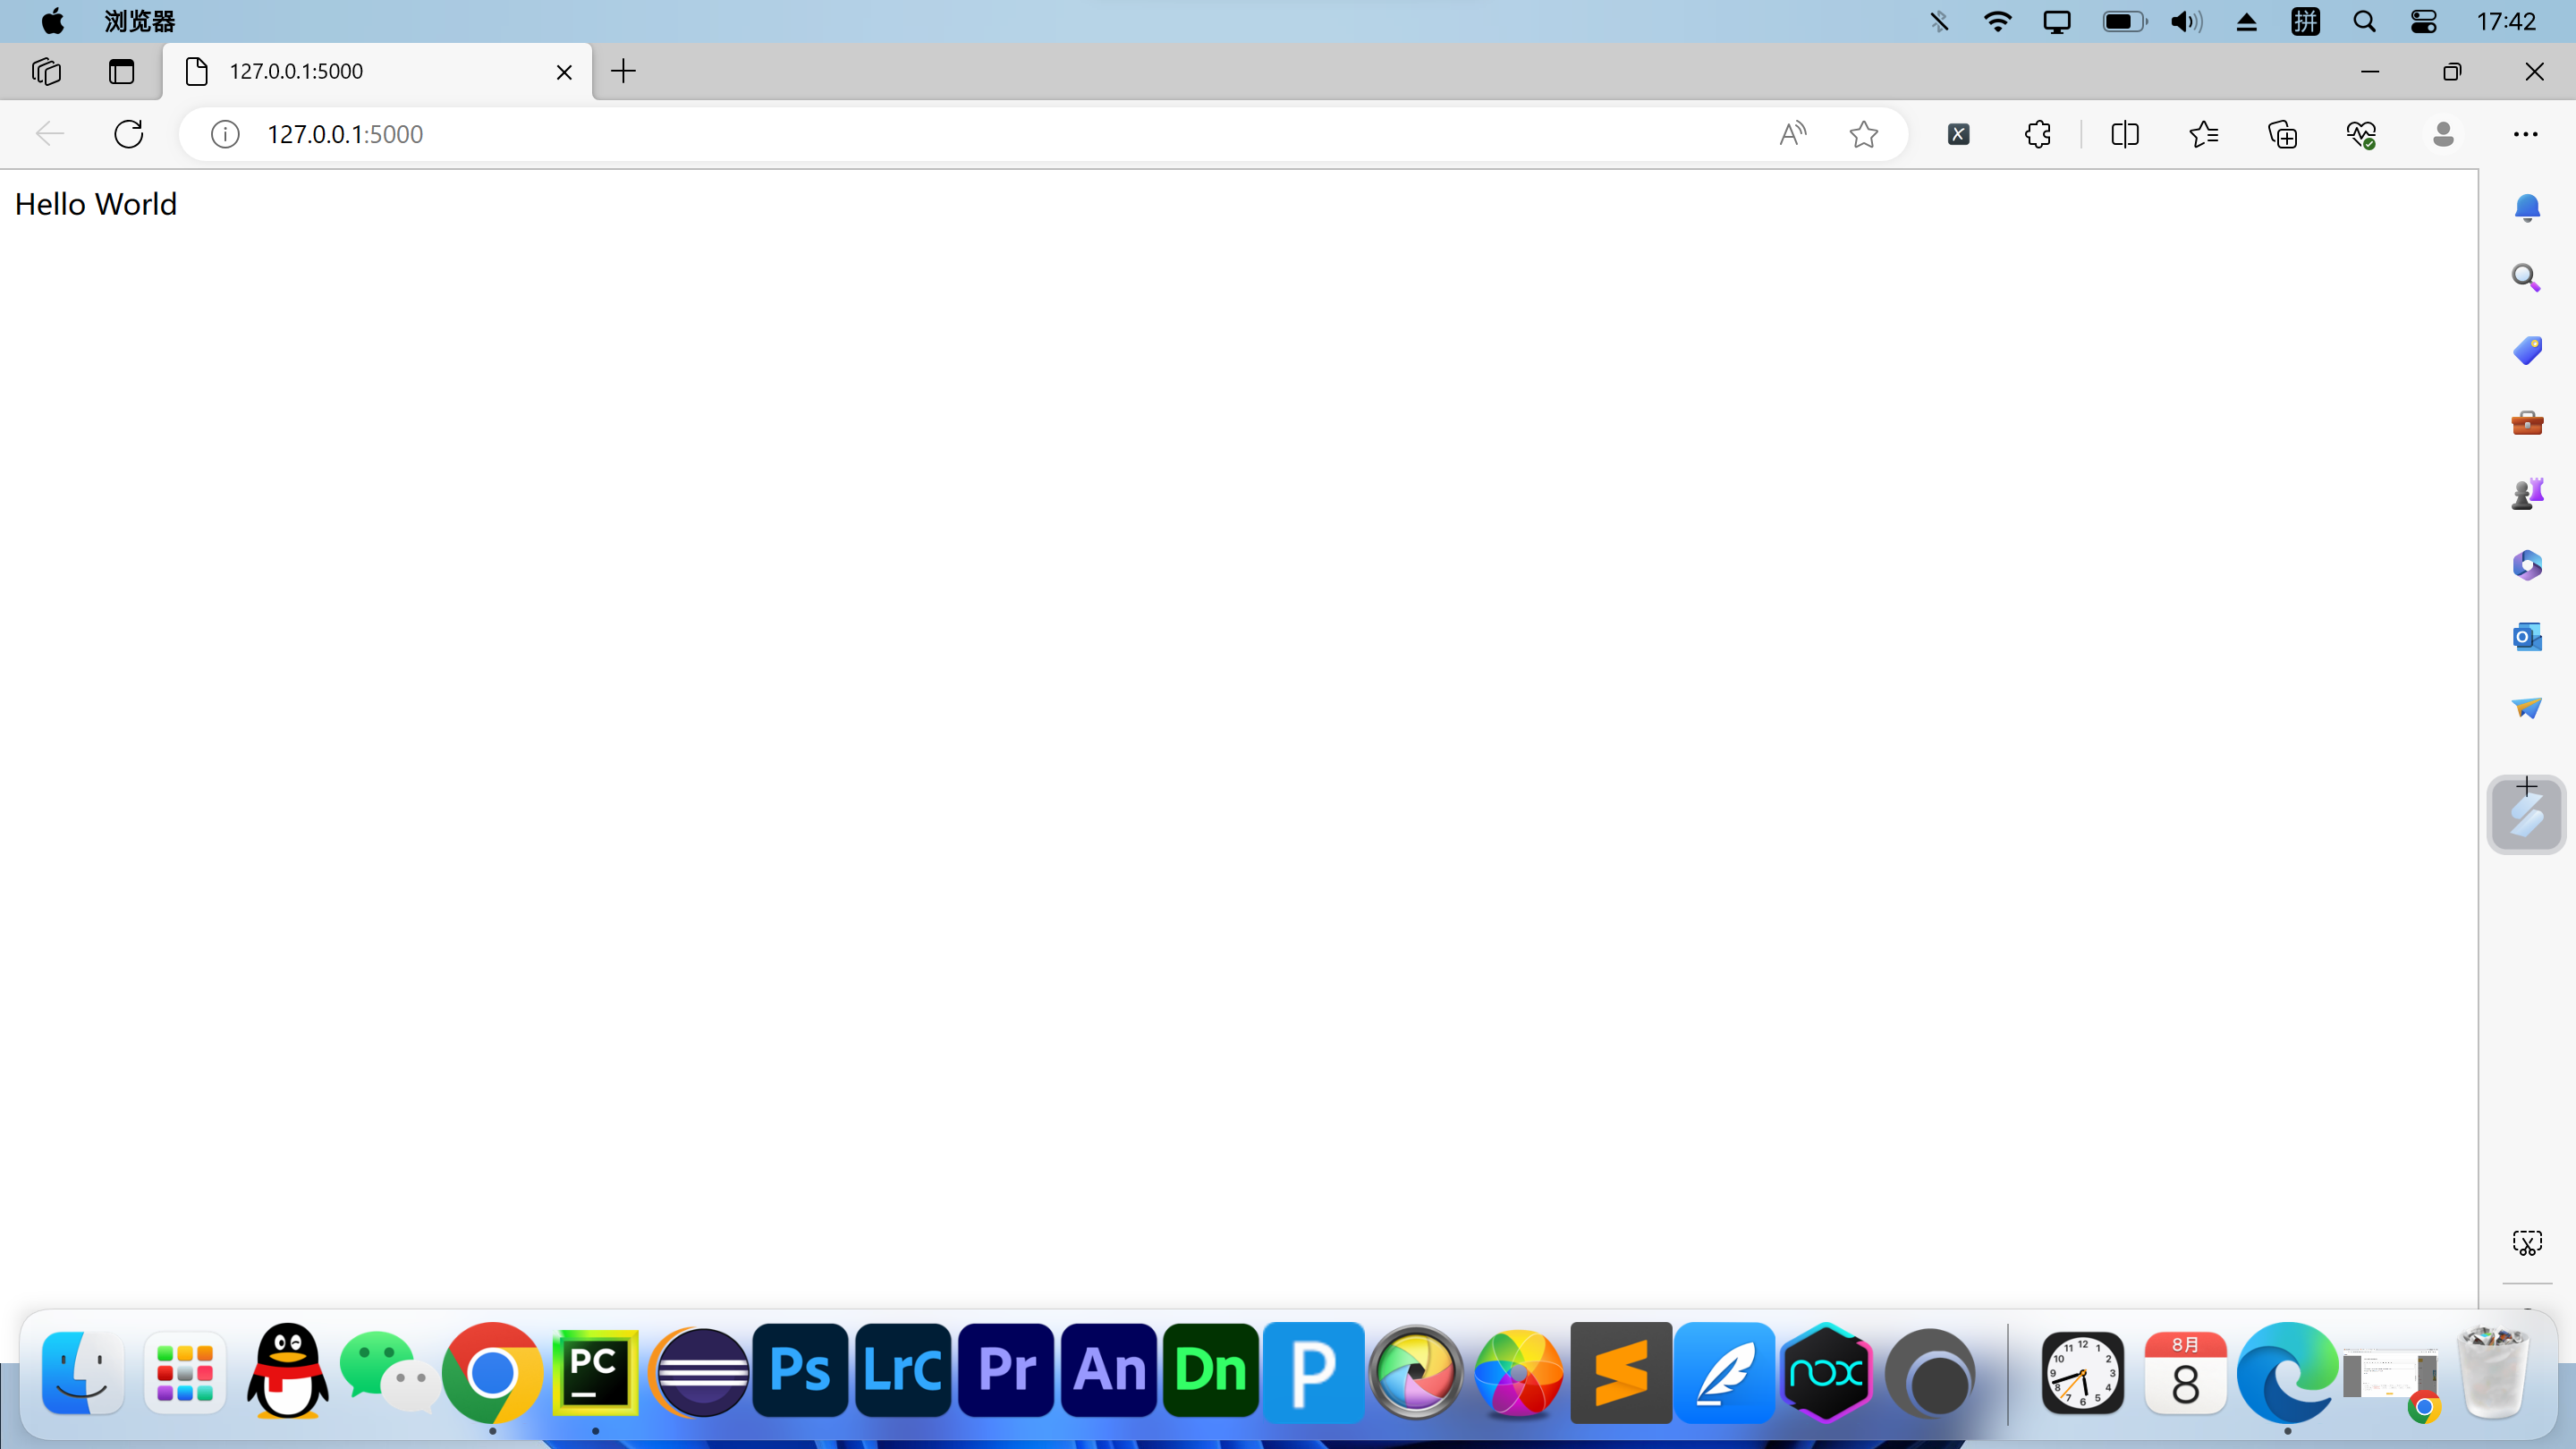This screenshot has height=1449, width=2576.
Task: Launch QQ from the dock
Action: pyautogui.click(x=288, y=1371)
